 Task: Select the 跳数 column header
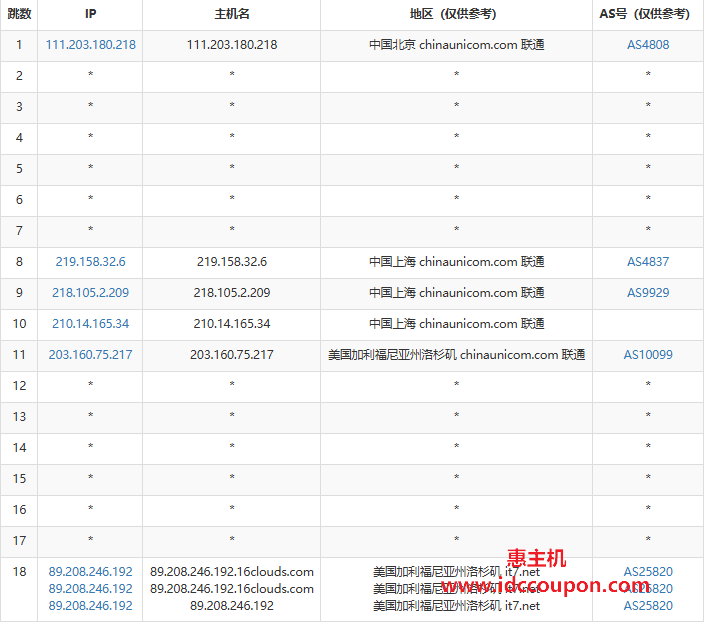[19, 14]
